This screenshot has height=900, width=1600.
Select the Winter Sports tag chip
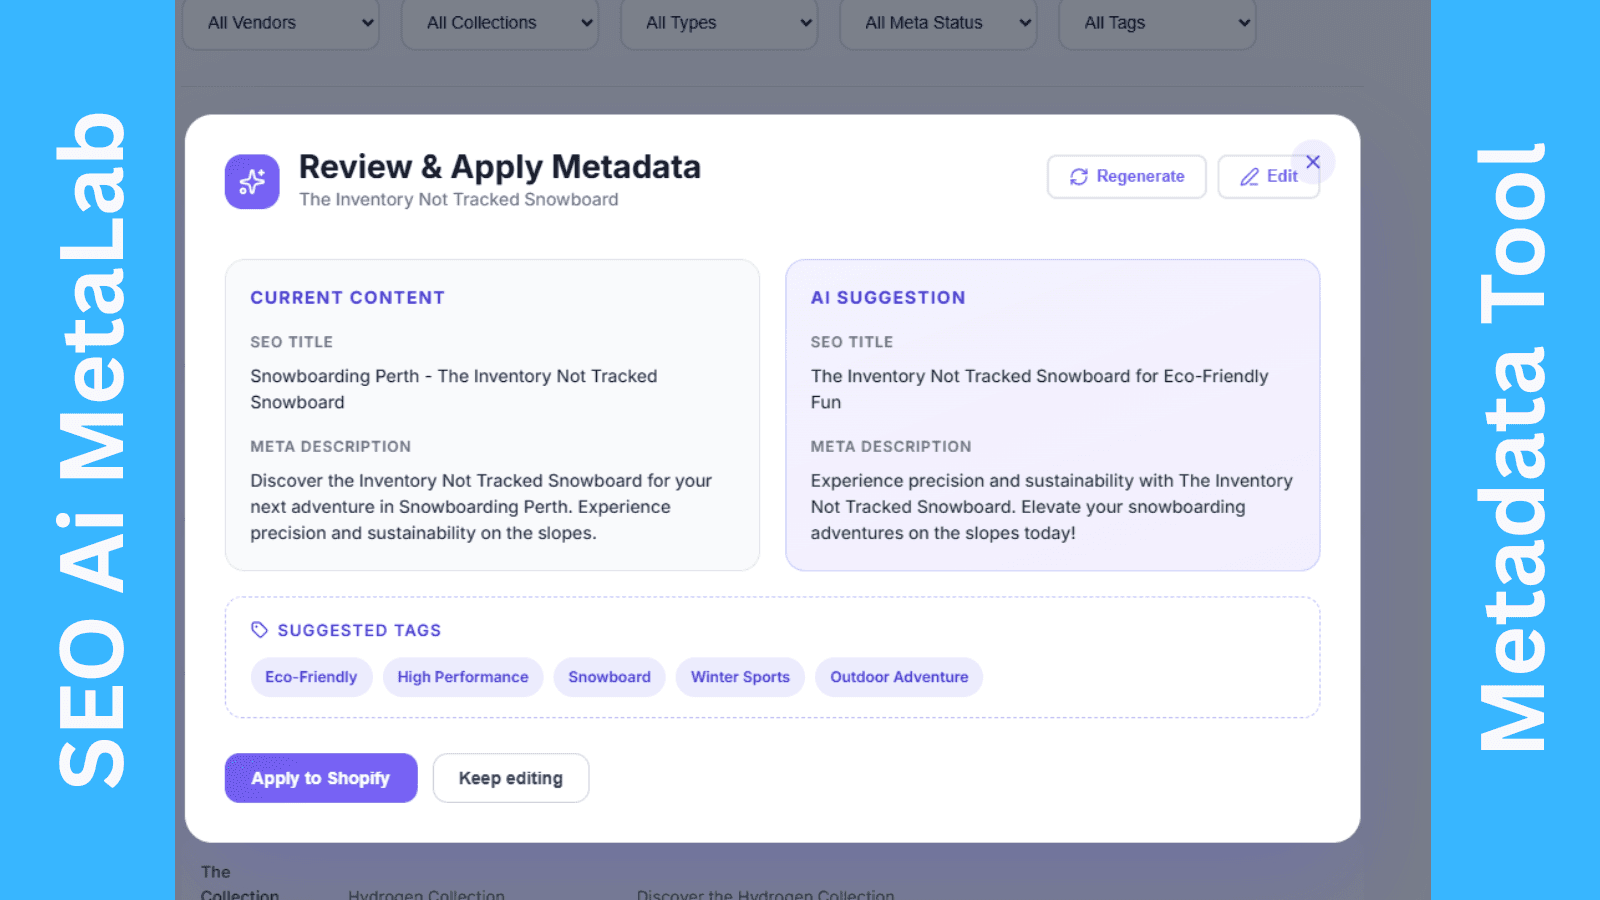click(x=740, y=677)
